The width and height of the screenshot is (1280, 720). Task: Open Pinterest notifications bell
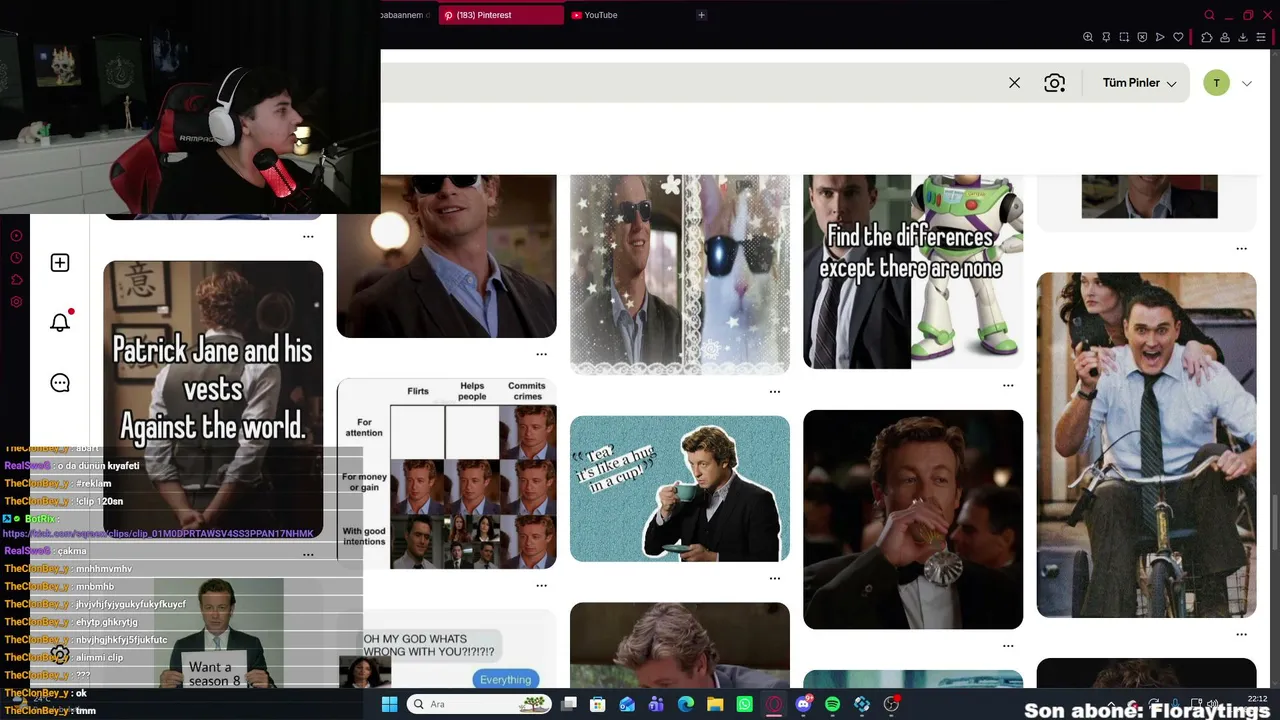[60, 322]
